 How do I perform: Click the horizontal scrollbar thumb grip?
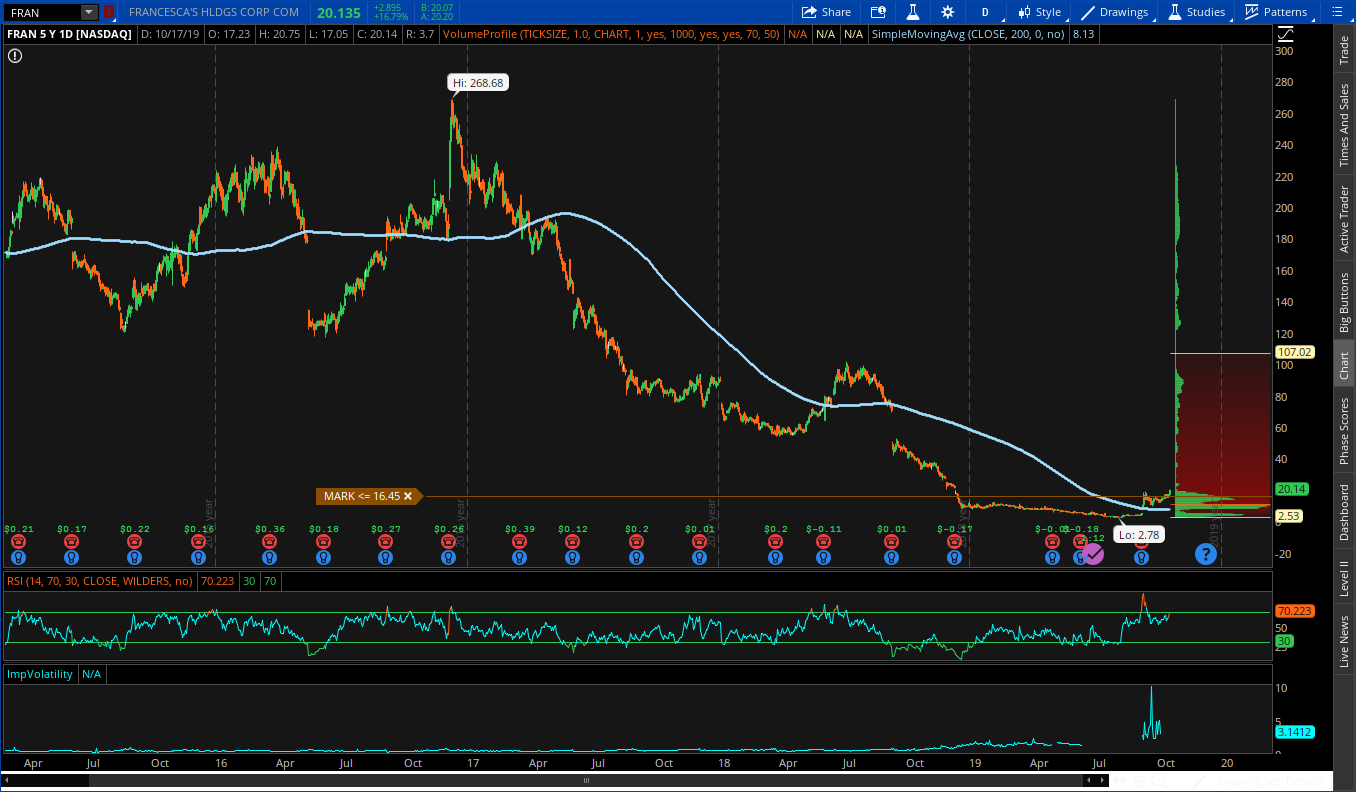click(x=587, y=780)
